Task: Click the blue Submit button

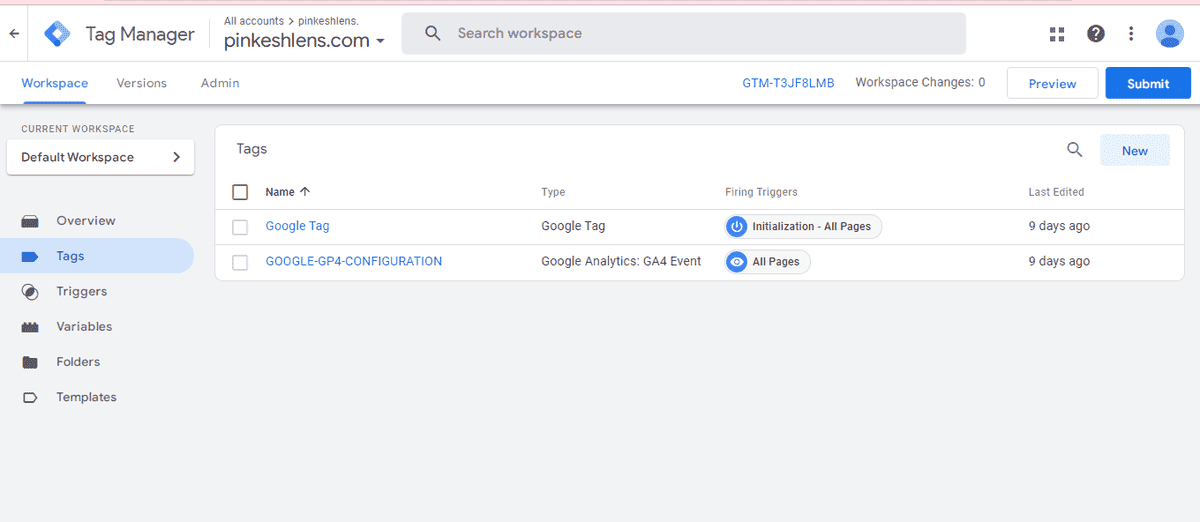Action: pyautogui.click(x=1147, y=84)
